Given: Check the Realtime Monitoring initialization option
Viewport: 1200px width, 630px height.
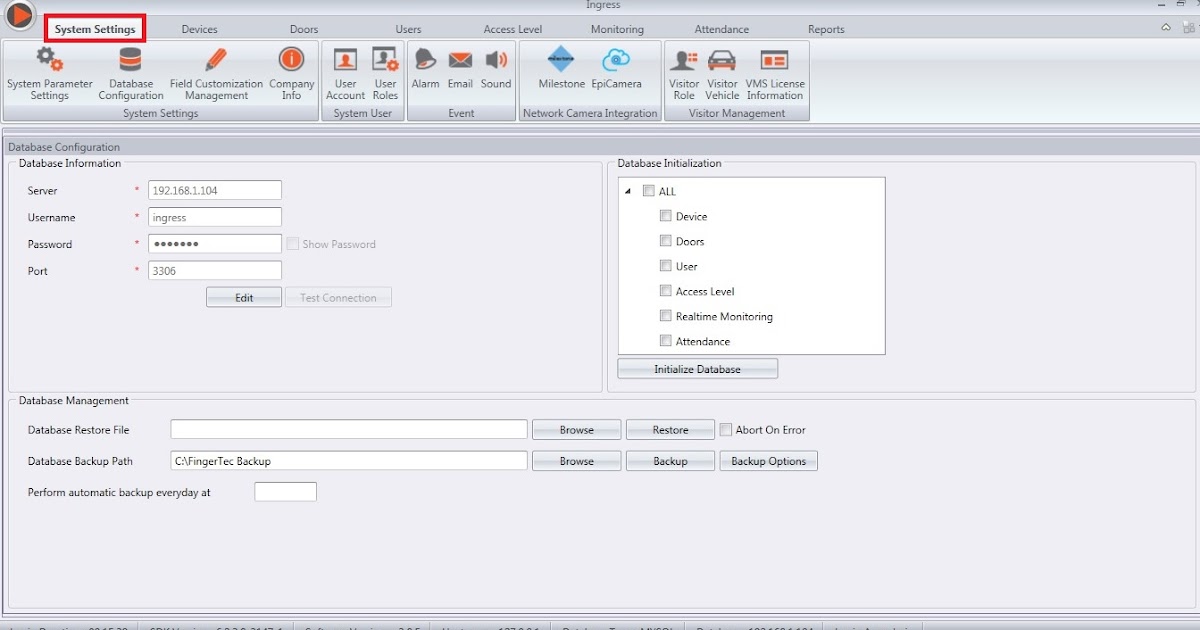Looking at the screenshot, I should (x=666, y=315).
